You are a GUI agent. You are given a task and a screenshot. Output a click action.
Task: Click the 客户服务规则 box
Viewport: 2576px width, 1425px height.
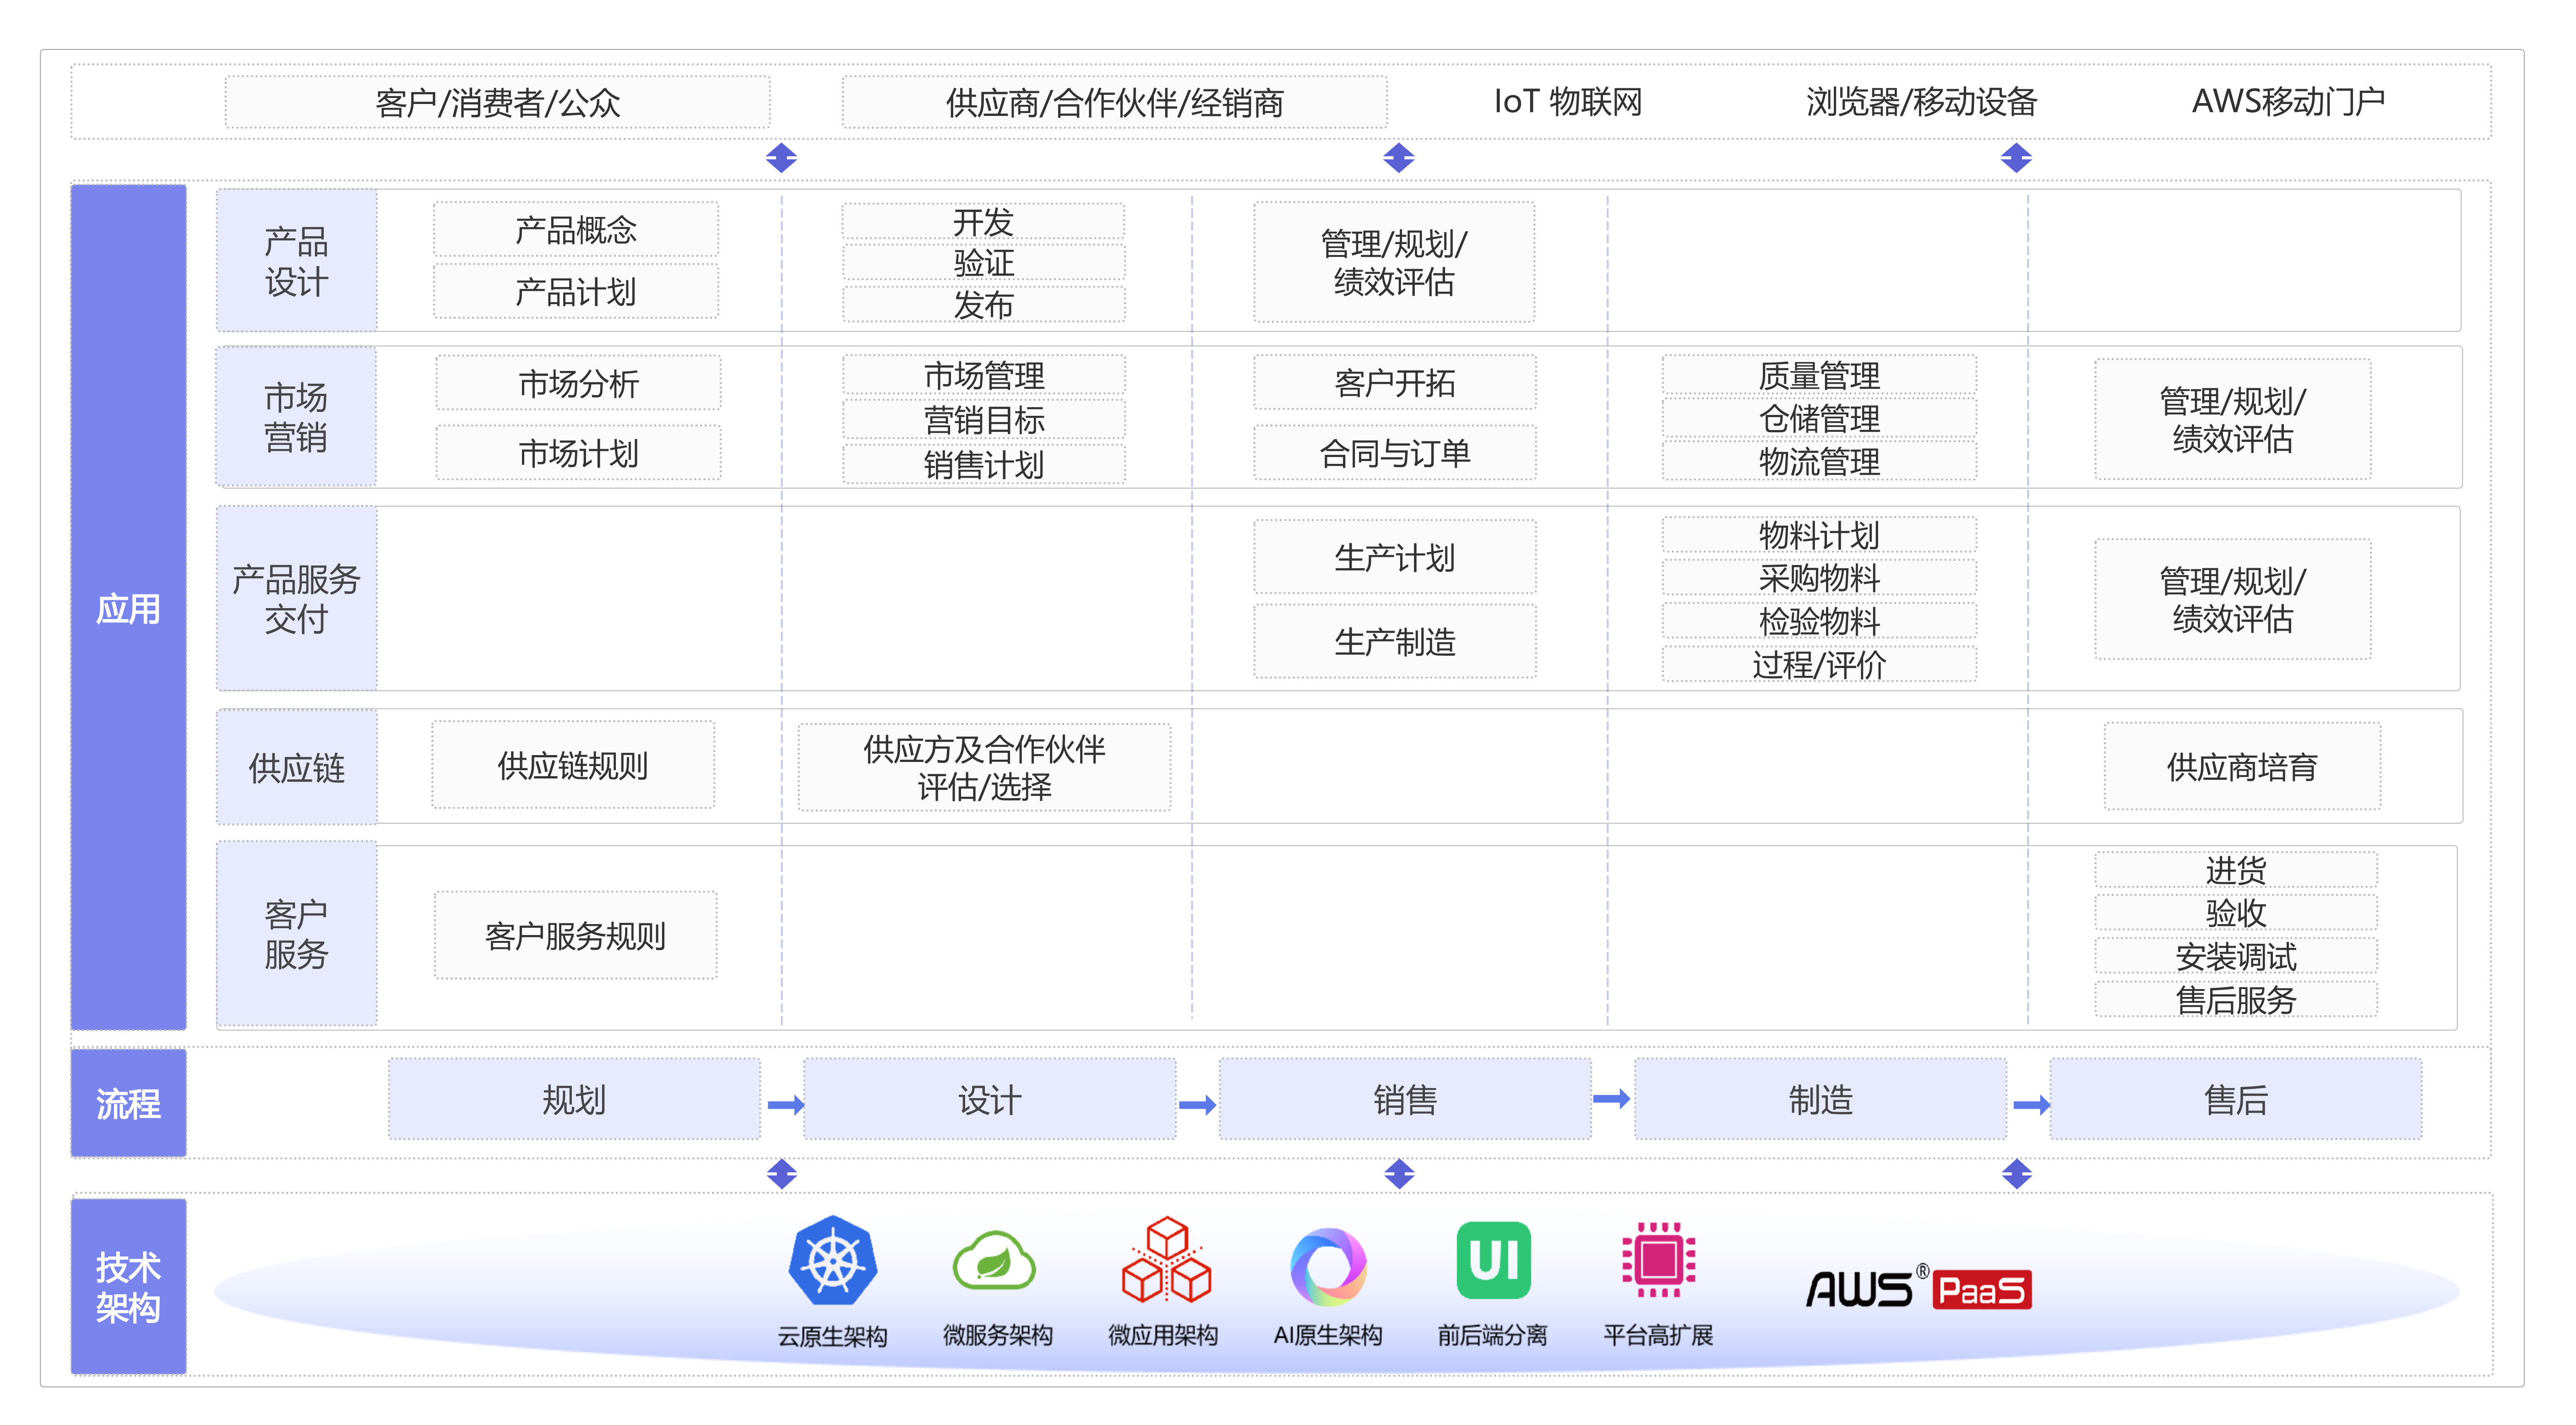pyautogui.click(x=575, y=935)
